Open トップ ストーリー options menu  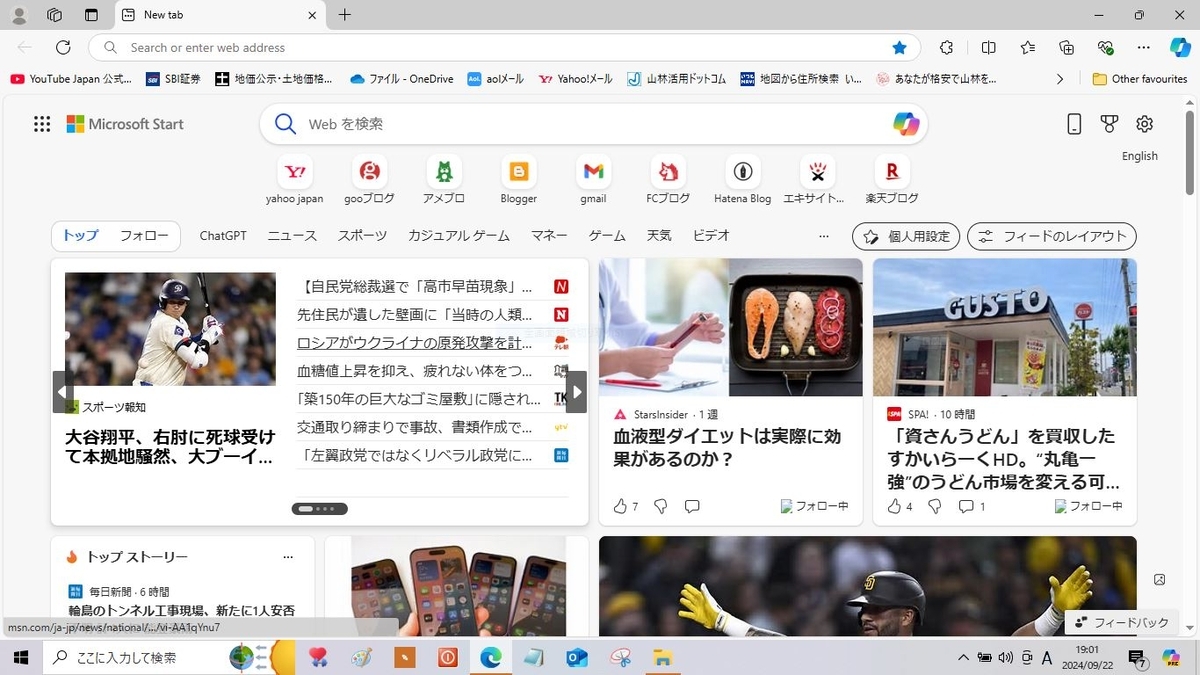(x=288, y=557)
